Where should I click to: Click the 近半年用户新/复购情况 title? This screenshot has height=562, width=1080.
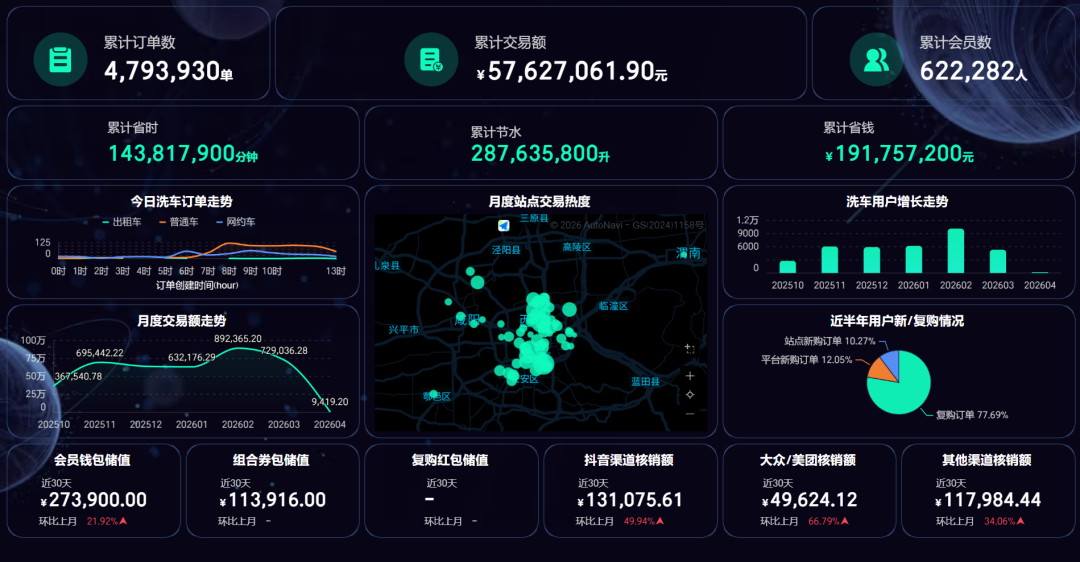897,320
